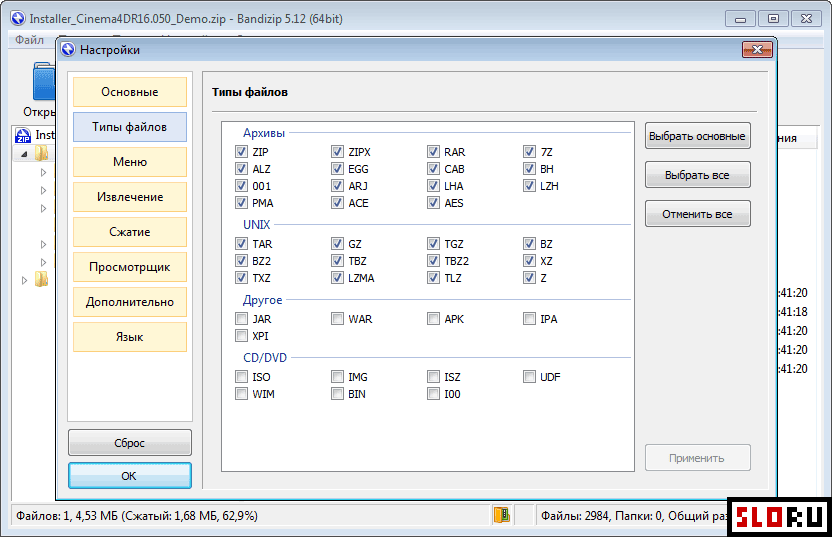Screen dimensions: 832x537
Task: Expand the bottom folder node in main tree
Action: 24,280
